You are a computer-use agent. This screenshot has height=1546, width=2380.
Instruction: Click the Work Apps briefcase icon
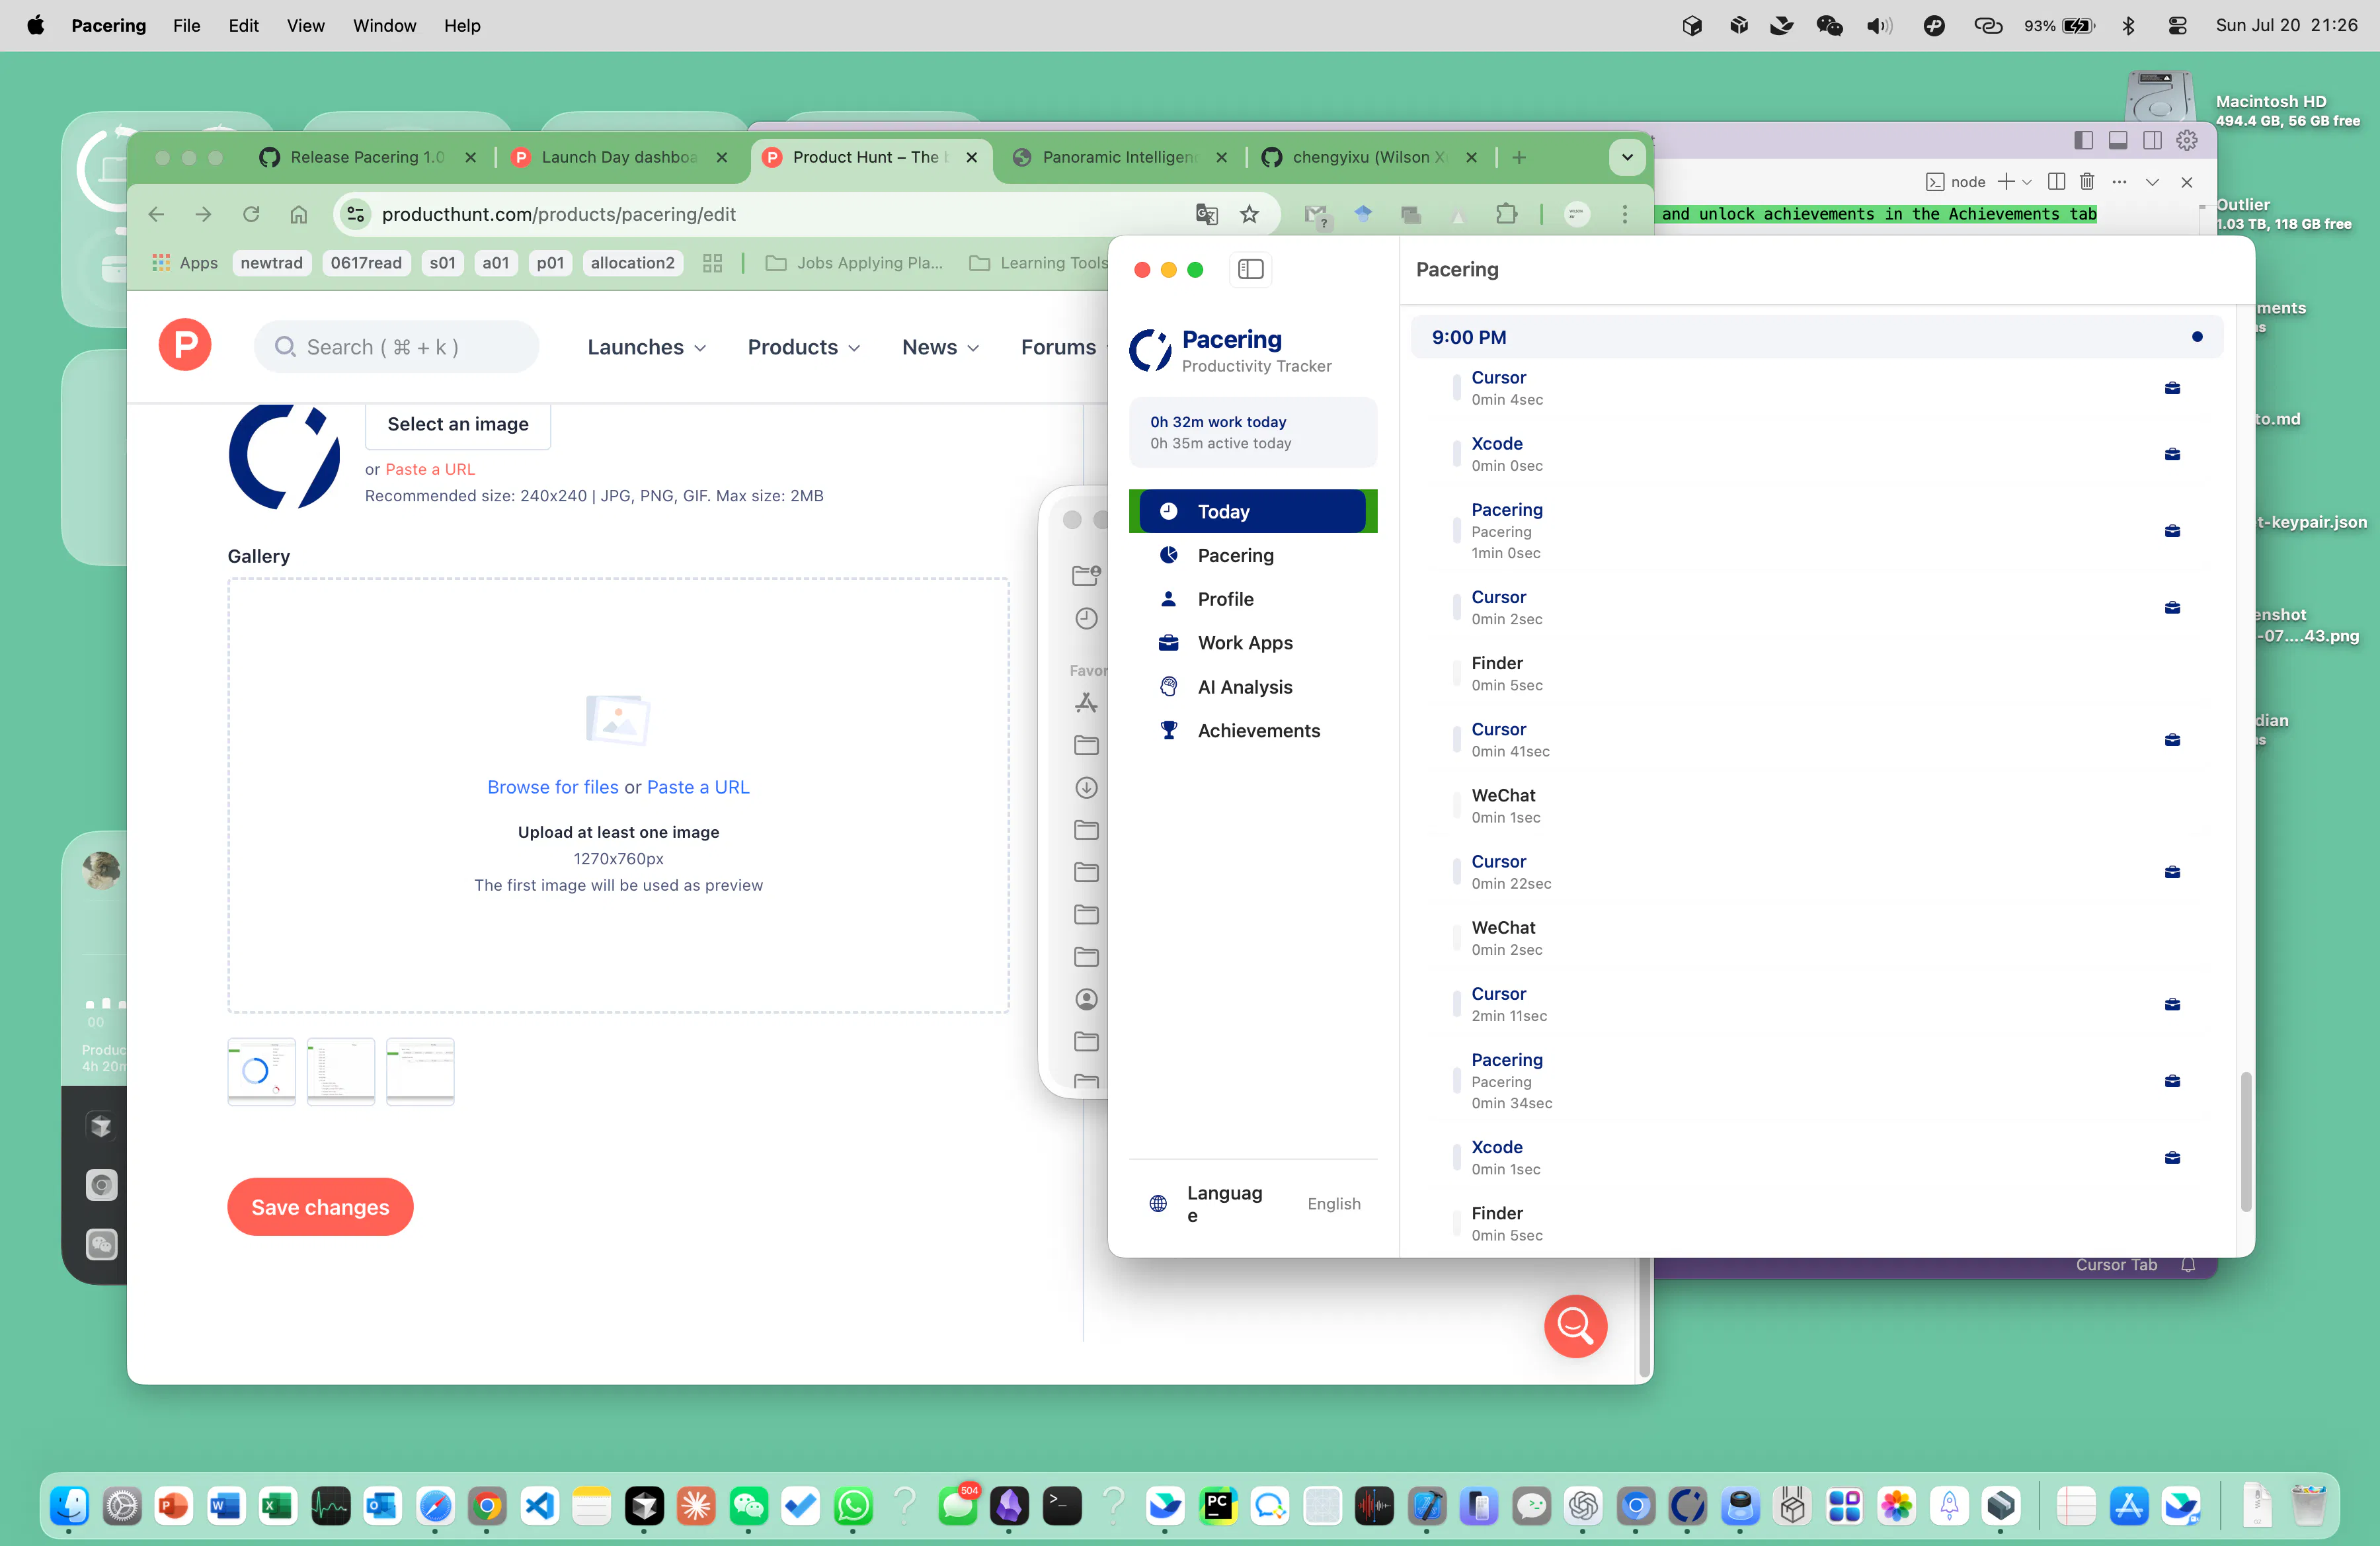[x=1168, y=643]
